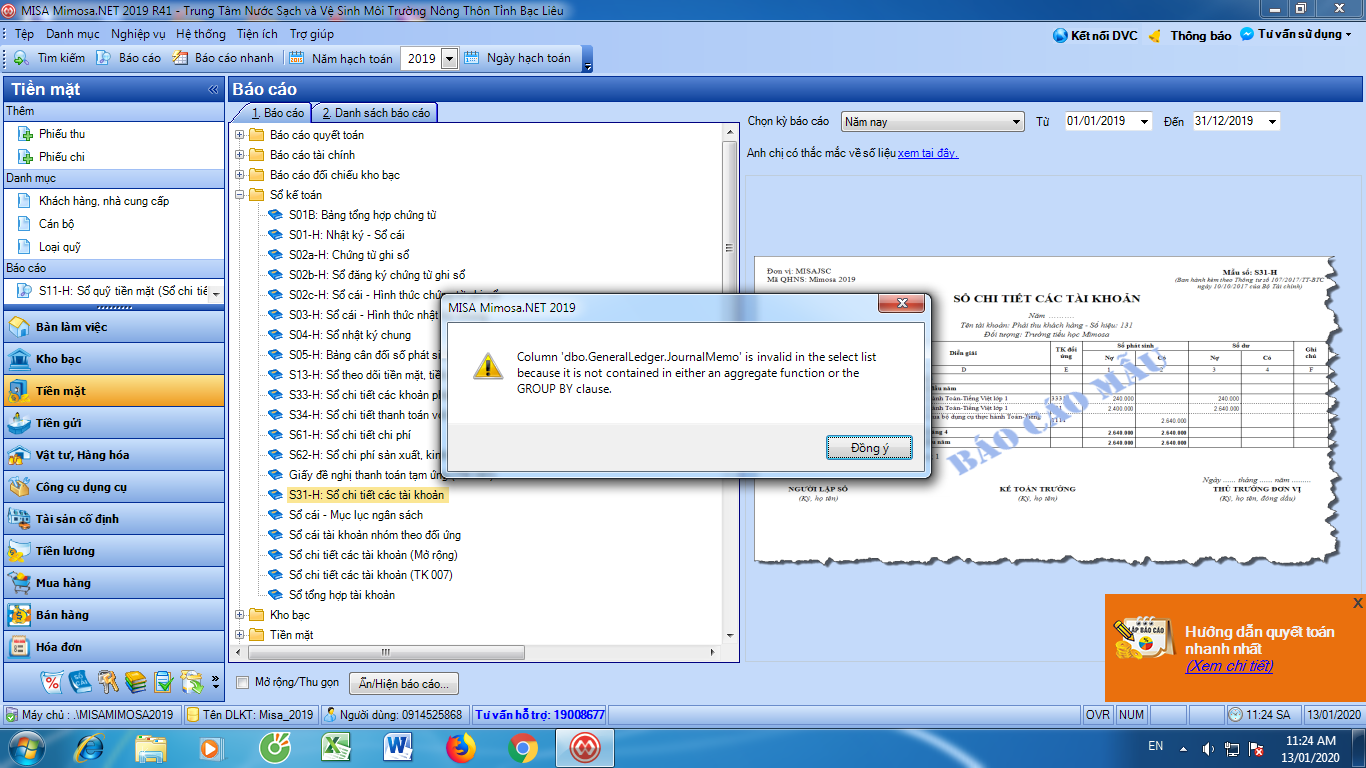Switch to Danh sách báo cáo tab
Image resolution: width=1366 pixels, height=768 pixels.
[376, 113]
